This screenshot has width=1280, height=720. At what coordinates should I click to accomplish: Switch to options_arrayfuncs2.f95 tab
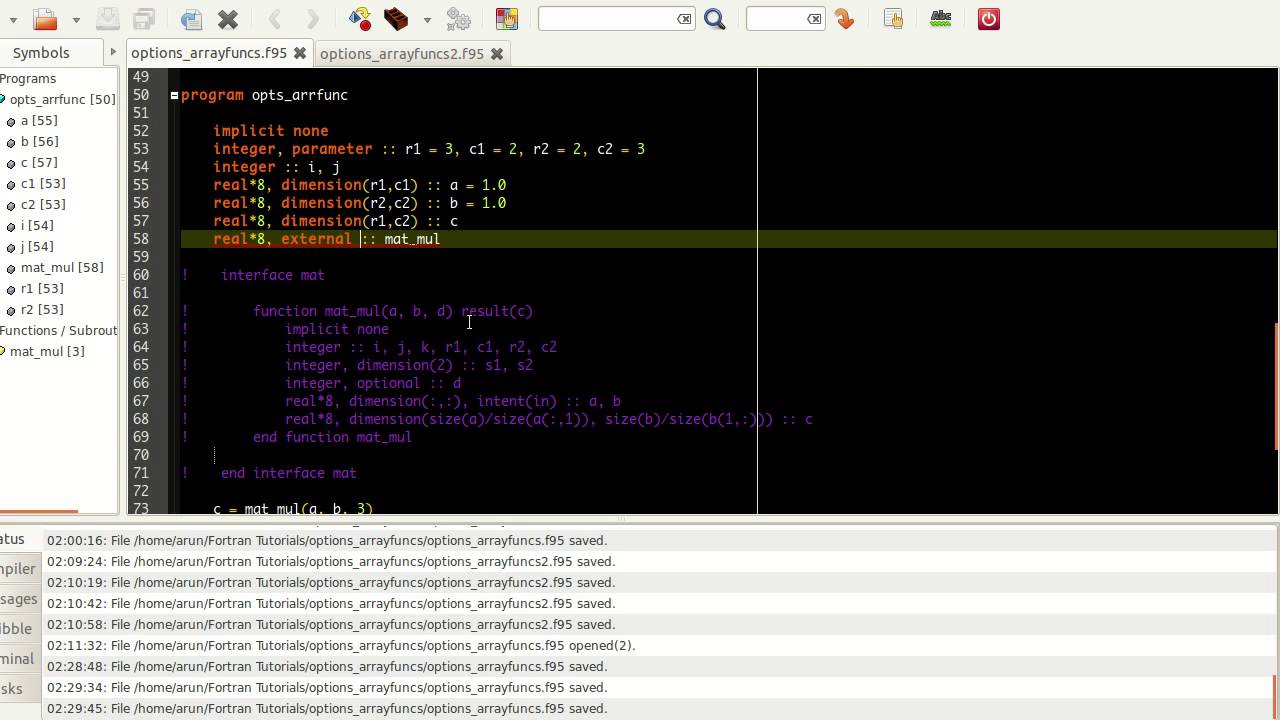click(x=402, y=54)
